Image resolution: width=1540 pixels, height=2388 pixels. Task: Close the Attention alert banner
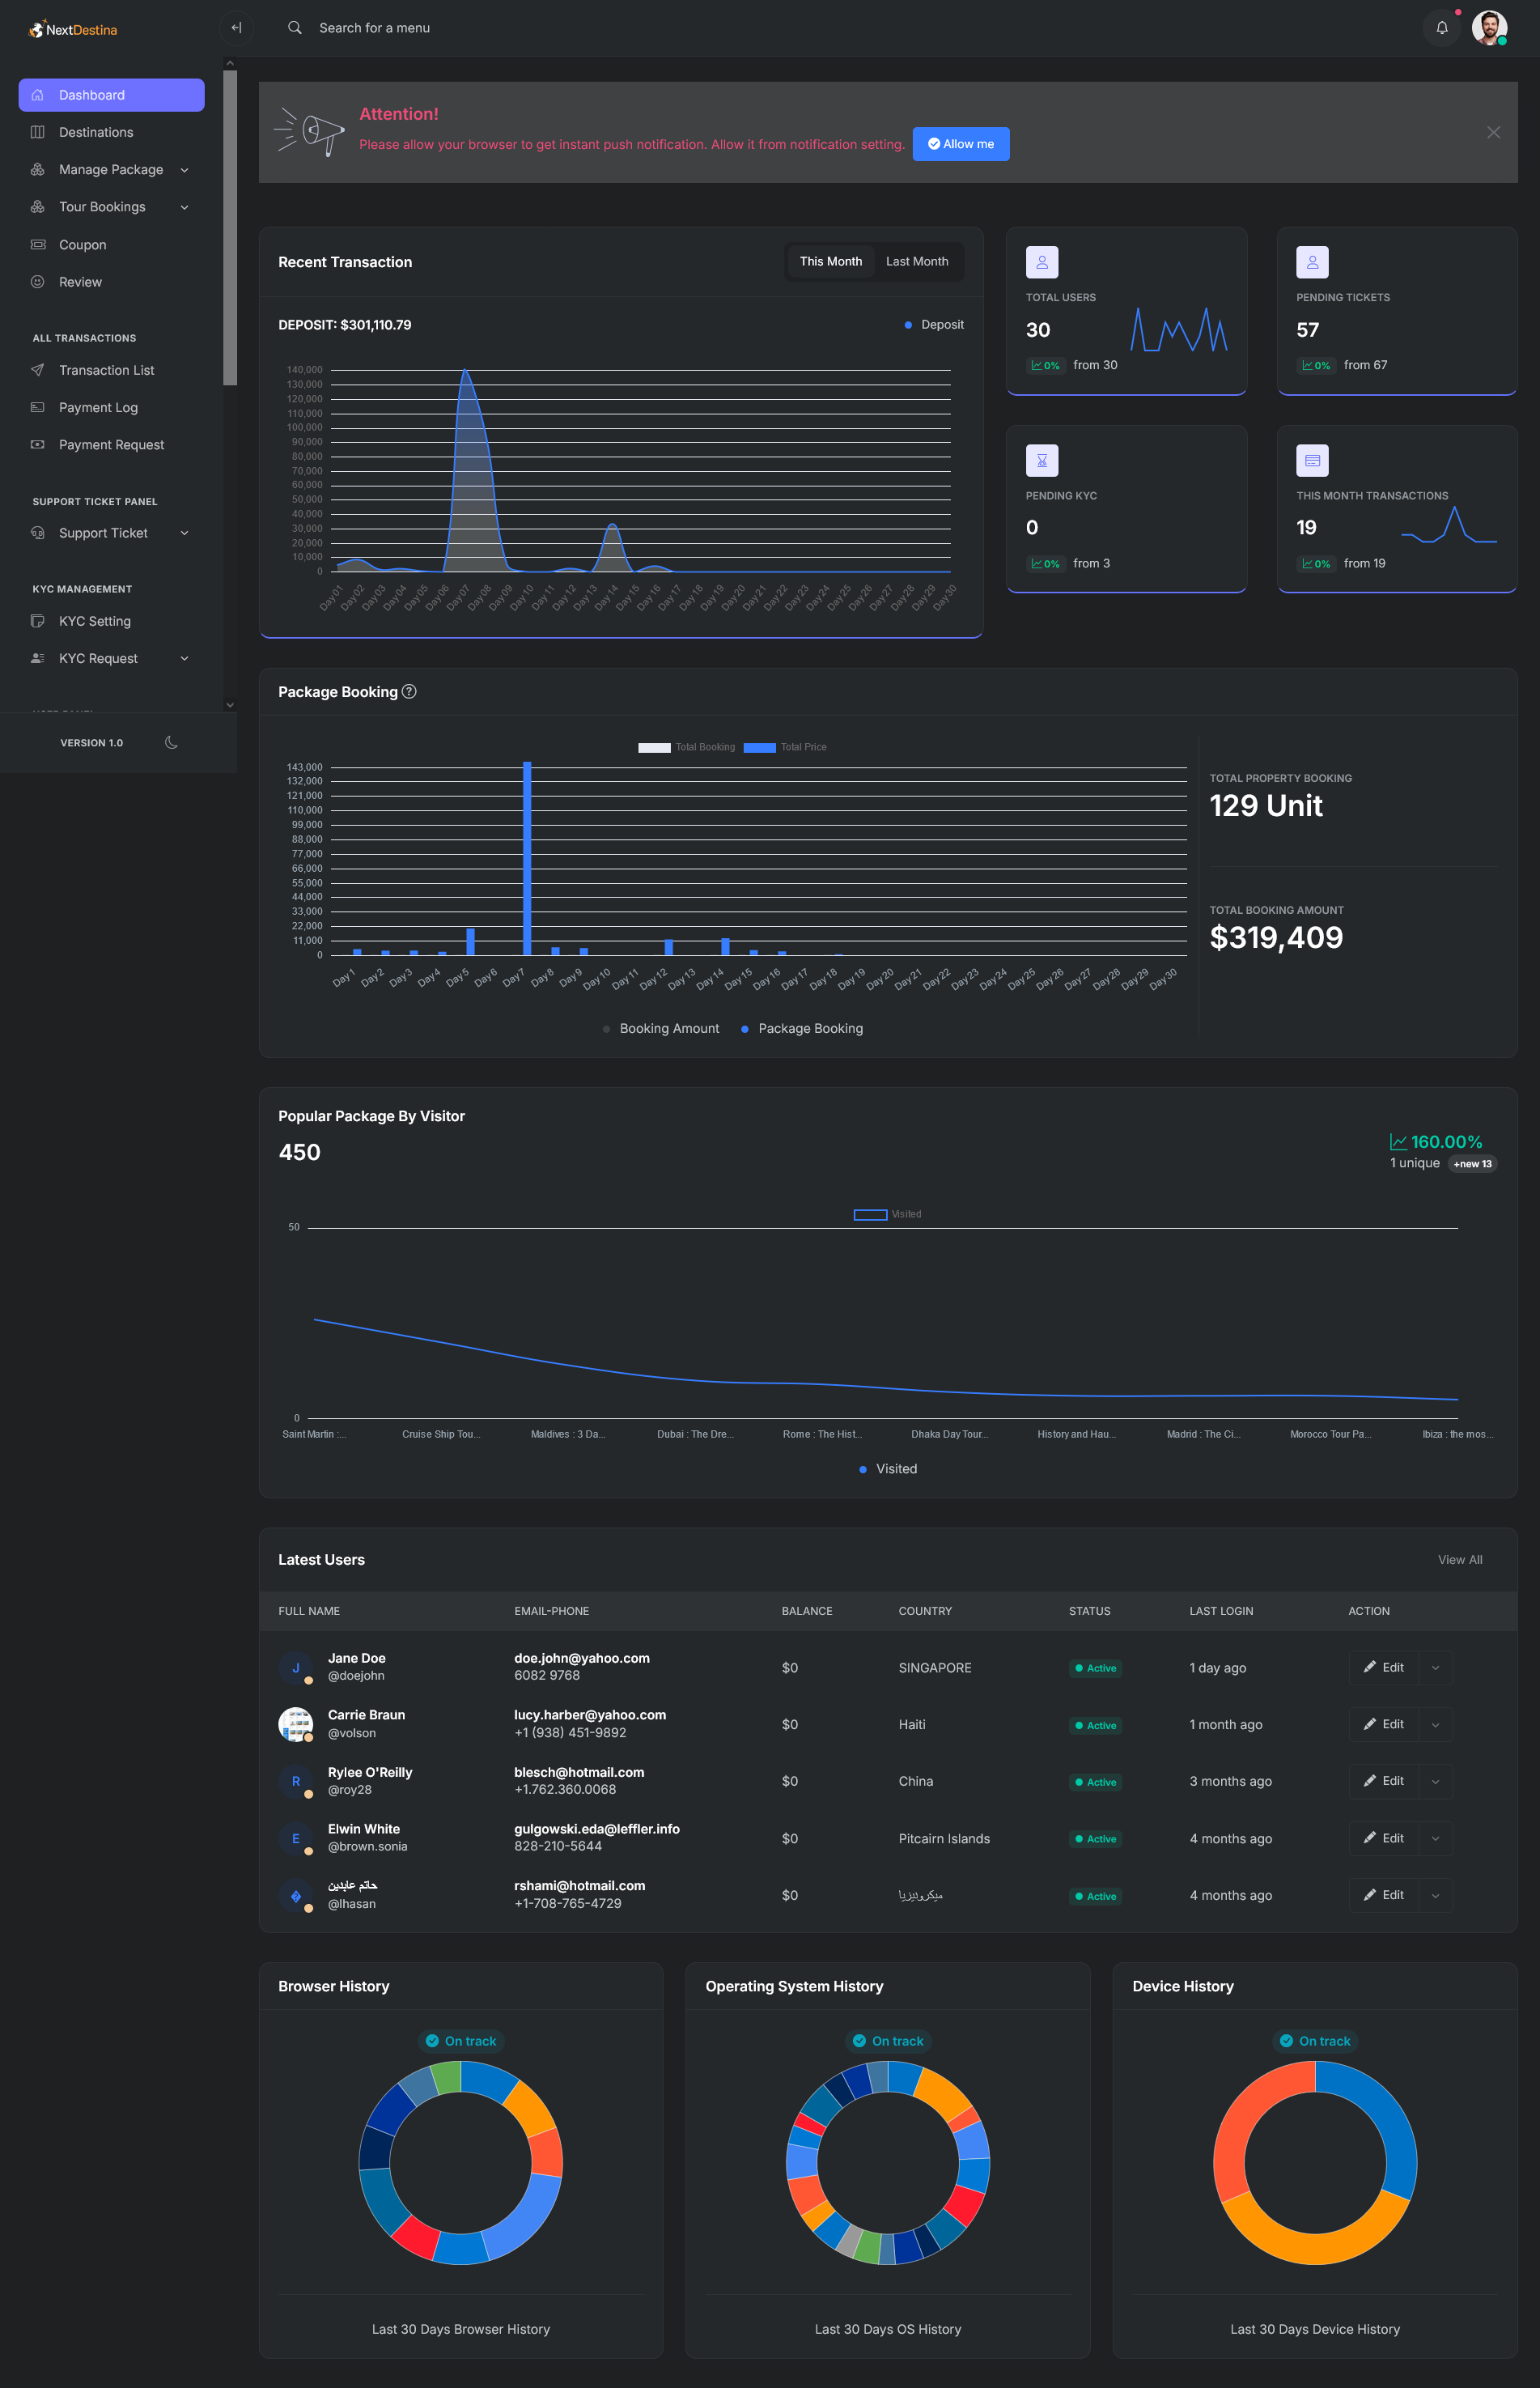1493,132
